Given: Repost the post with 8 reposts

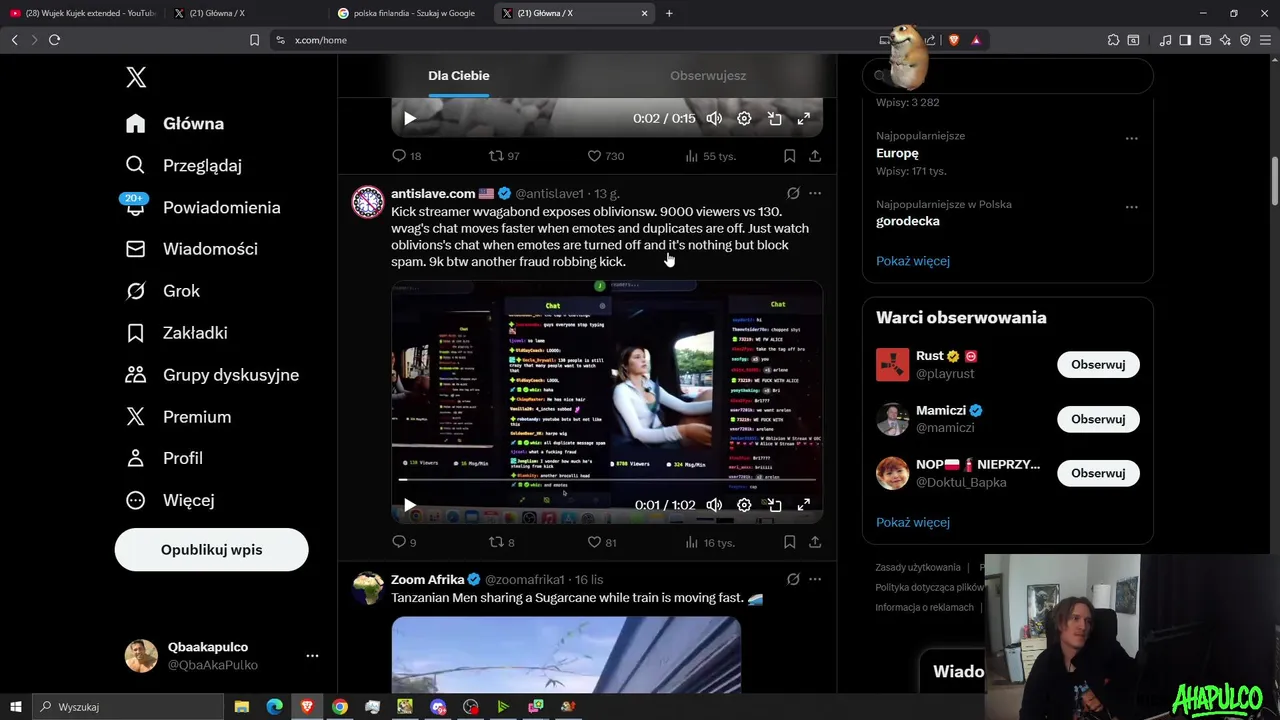Looking at the screenshot, I should 501,542.
